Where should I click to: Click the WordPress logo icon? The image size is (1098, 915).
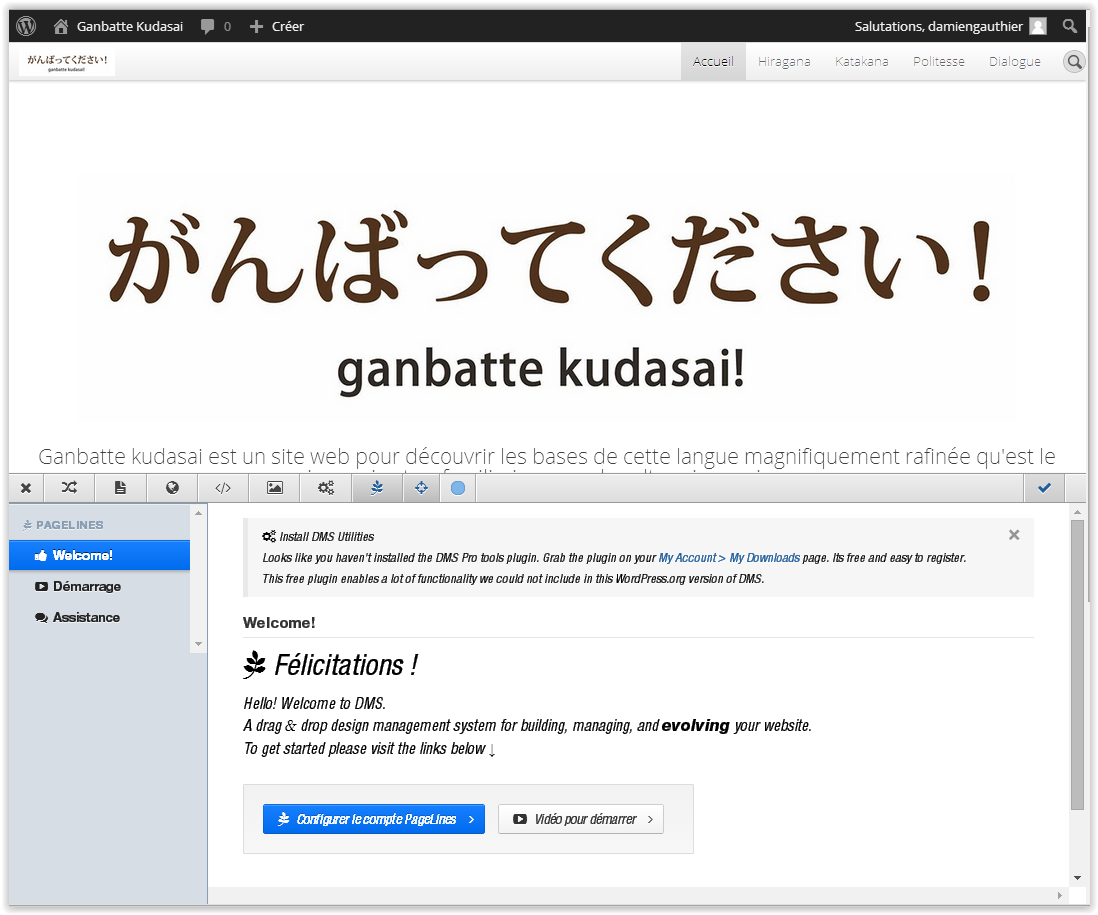tap(27, 26)
